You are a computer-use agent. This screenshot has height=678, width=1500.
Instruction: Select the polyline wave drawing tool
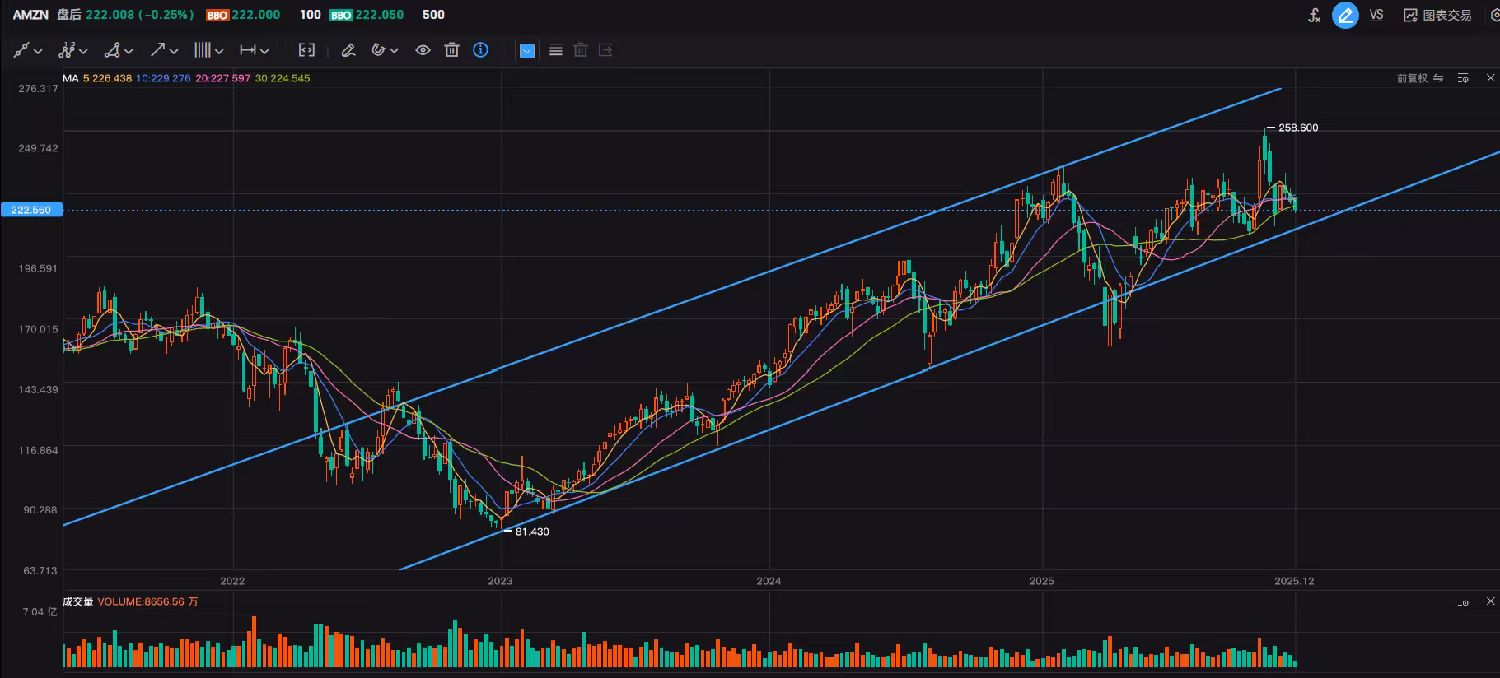click(x=67, y=50)
